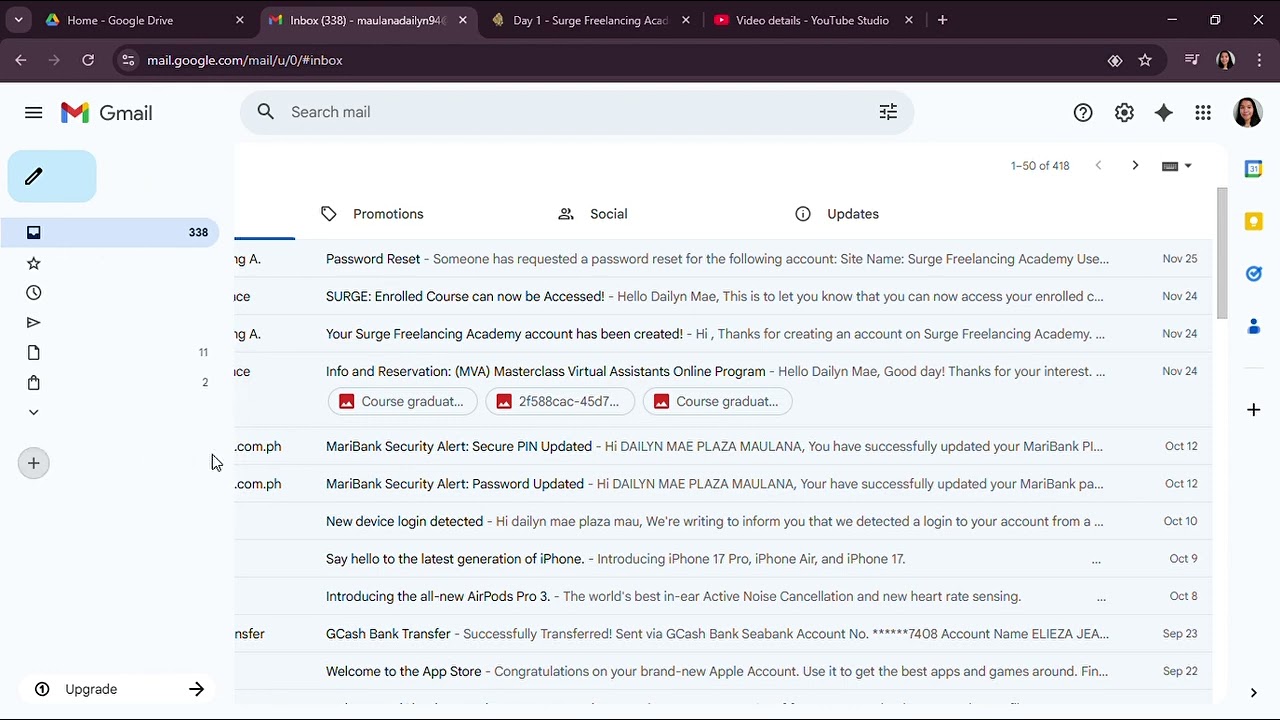Bookmark this page with star icon
This screenshot has width=1280, height=720.
(x=1145, y=60)
